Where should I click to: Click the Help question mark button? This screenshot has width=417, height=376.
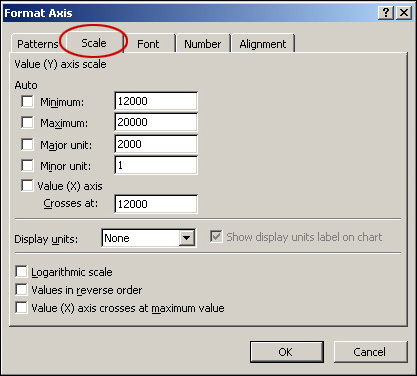click(386, 13)
